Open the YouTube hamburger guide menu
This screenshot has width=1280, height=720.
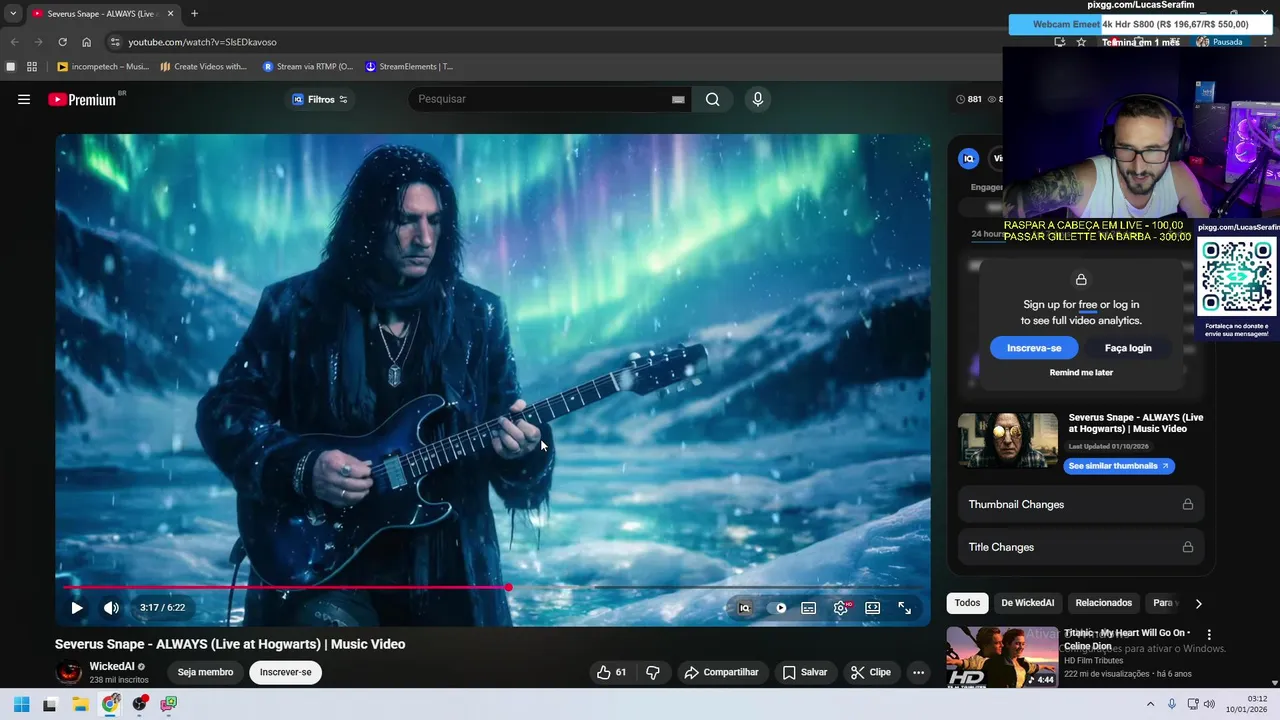pos(24,99)
